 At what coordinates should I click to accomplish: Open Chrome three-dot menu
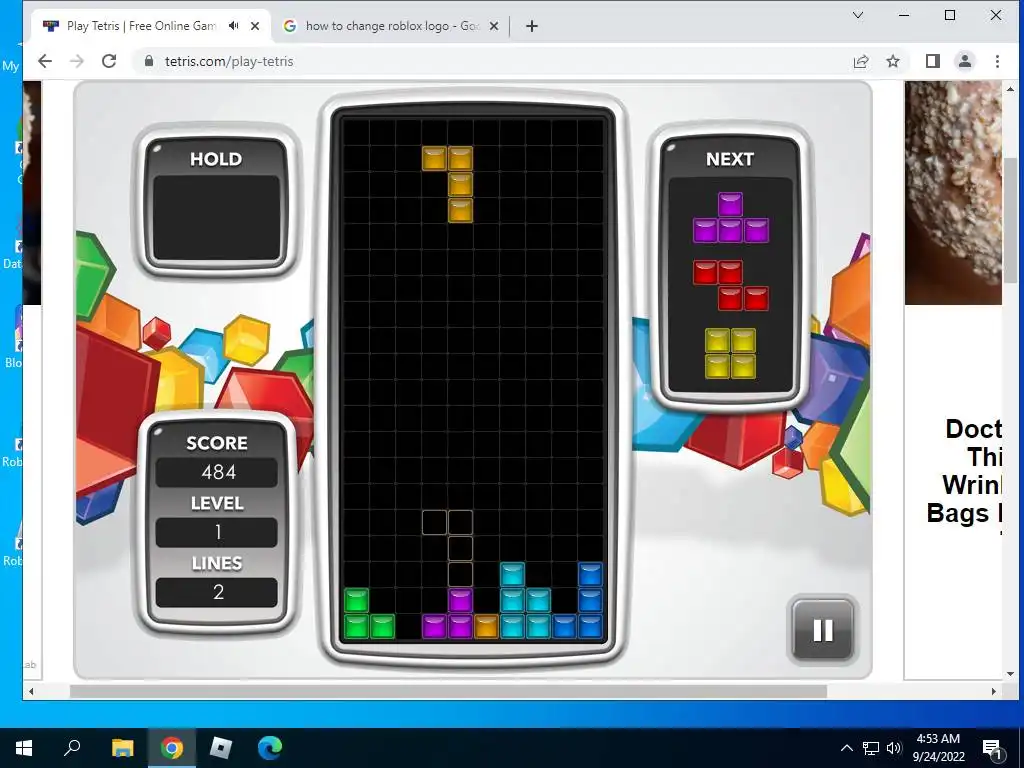(997, 61)
